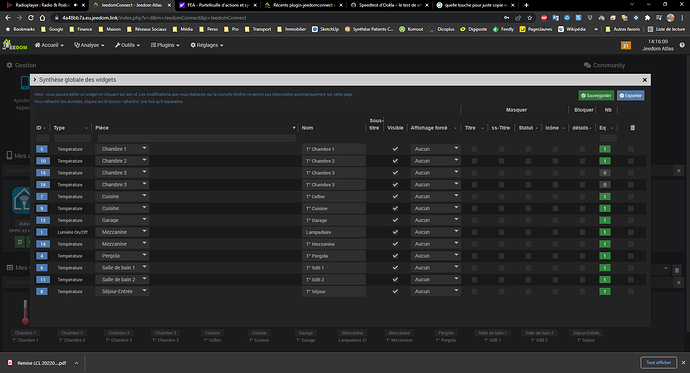Click the Jeedom logo icon

[15, 45]
